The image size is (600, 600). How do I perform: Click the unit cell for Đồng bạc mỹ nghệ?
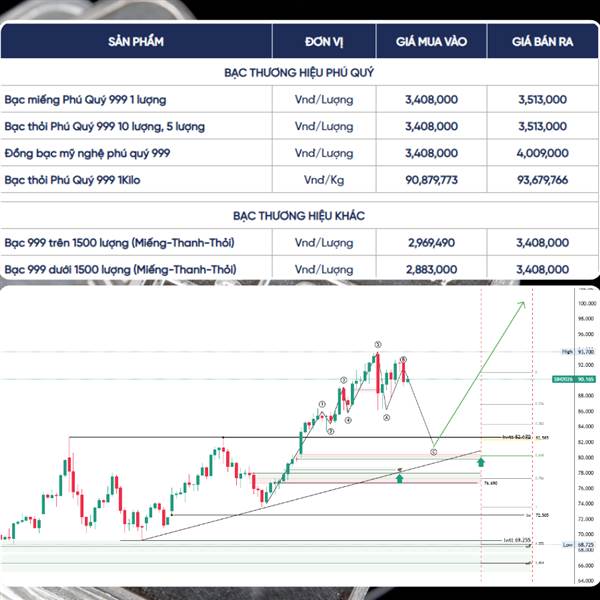point(324,153)
